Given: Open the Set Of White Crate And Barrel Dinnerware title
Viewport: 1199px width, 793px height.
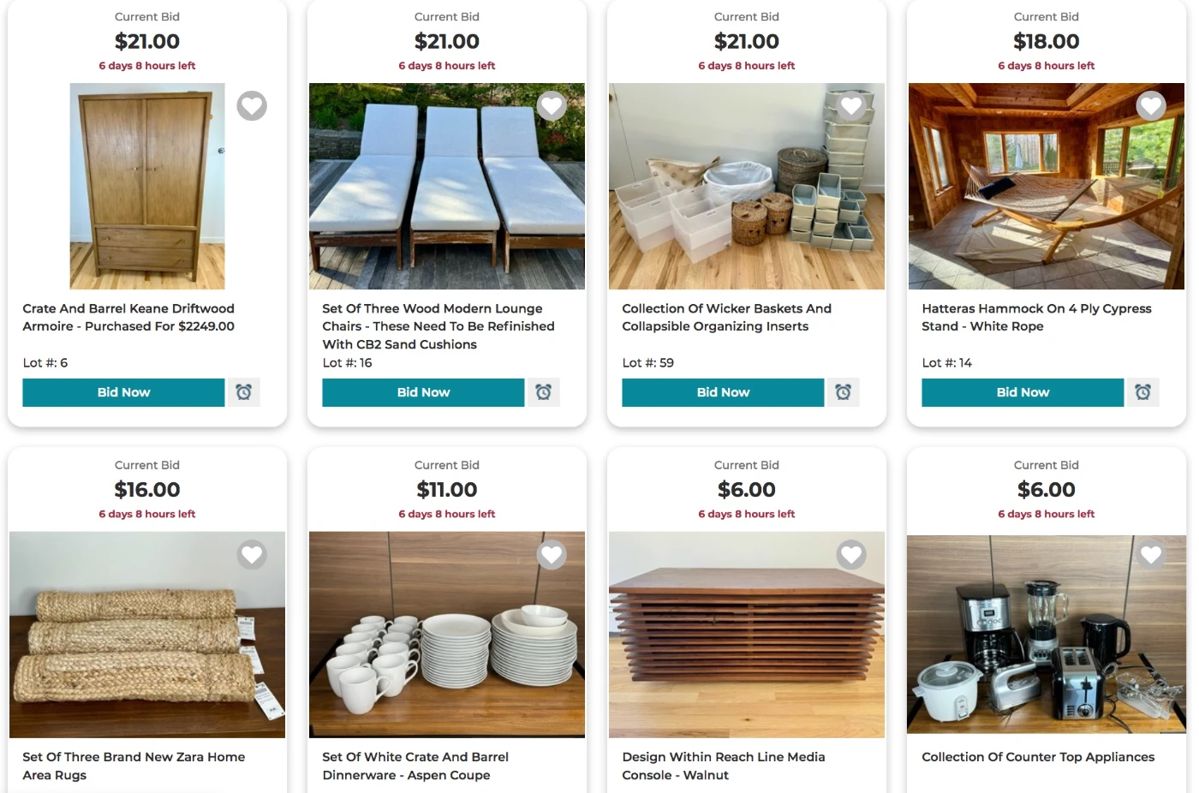Looking at the screenshot, I should pyautogui.click(x=415, y=766).
